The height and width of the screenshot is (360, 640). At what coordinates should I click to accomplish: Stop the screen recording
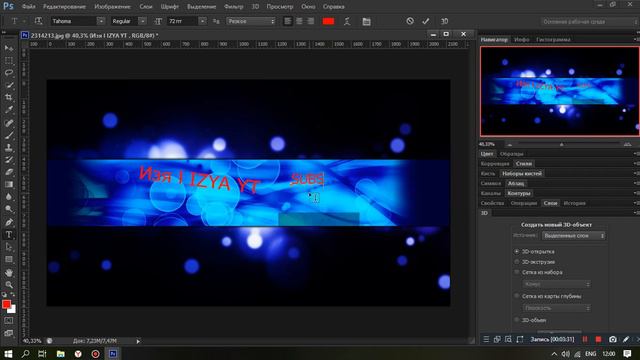(598, 339)
